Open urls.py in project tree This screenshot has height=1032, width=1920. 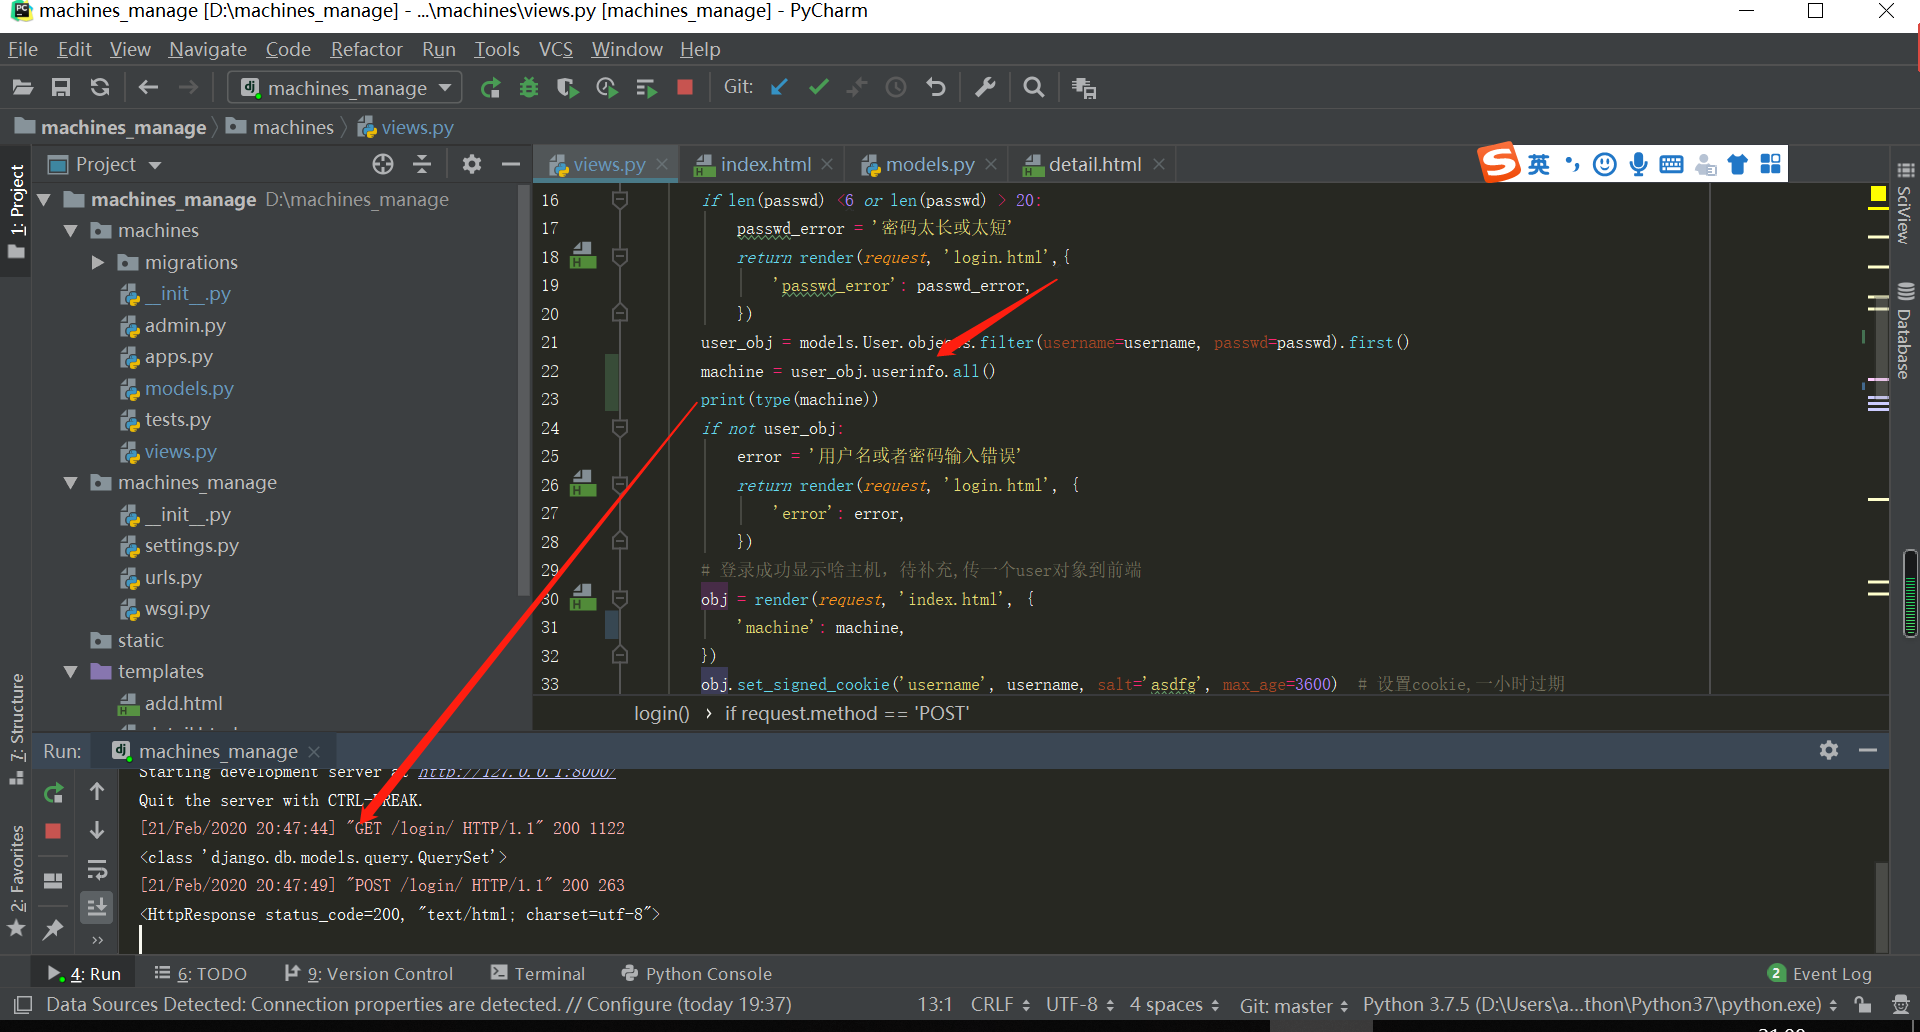pos(173,578)
